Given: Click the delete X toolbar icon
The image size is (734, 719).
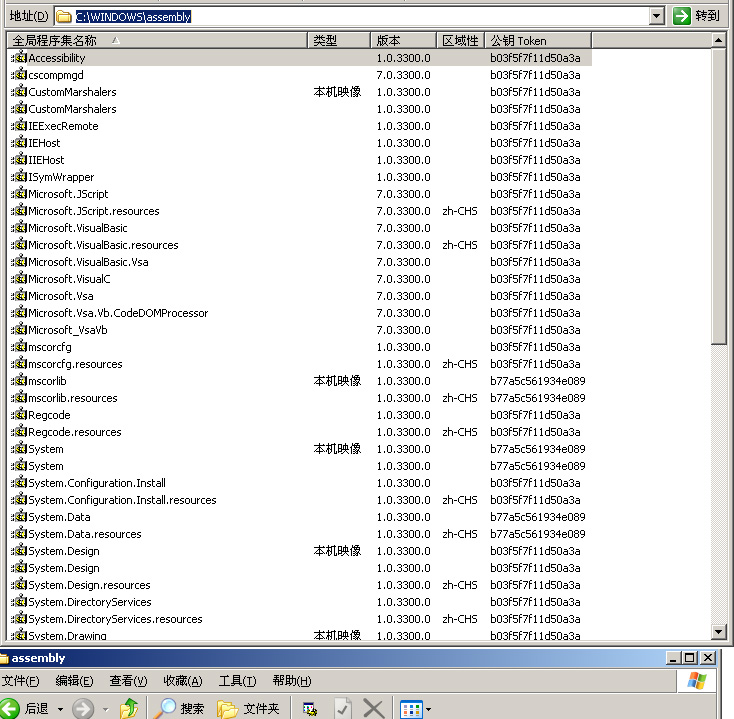Looking at the screenshot, I should pos(373,709).
